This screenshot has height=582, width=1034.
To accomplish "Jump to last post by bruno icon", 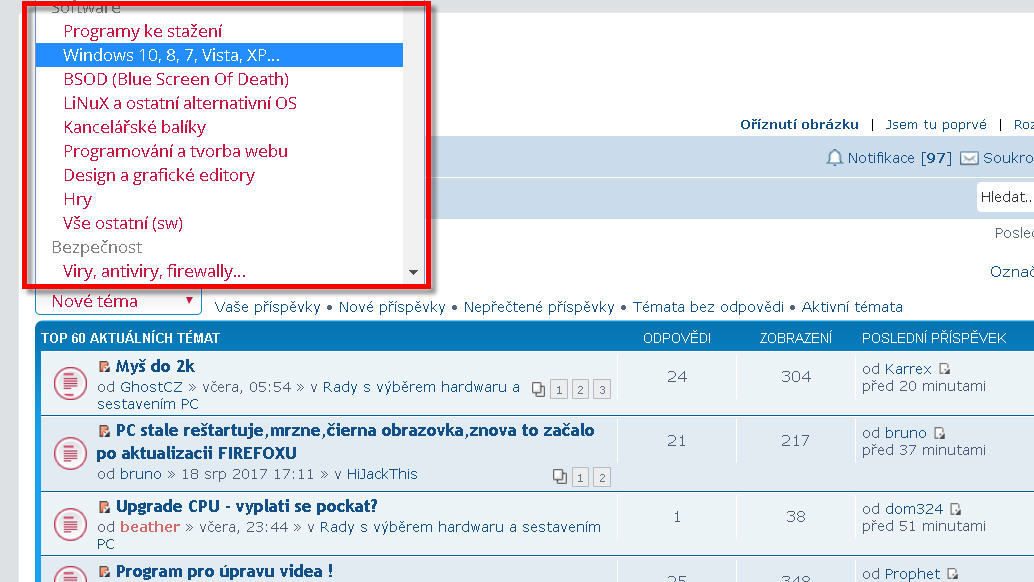I will [x=939, y=433].
